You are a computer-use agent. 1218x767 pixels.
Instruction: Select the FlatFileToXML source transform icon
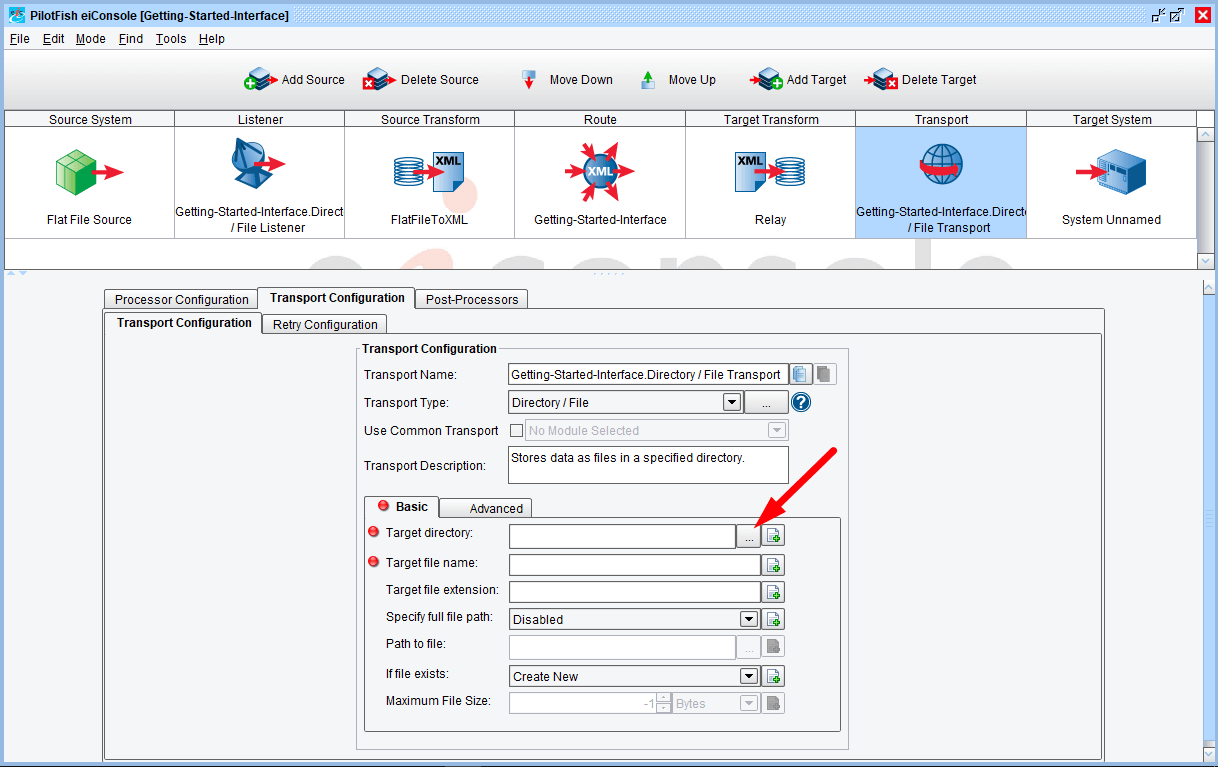click(x=429, y=173)
